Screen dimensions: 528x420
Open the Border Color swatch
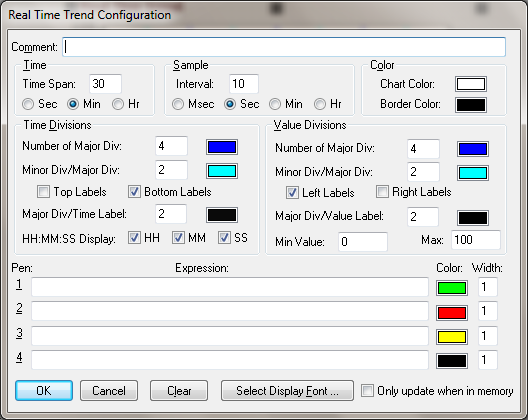pyautogui.click(x=471, y=105)
